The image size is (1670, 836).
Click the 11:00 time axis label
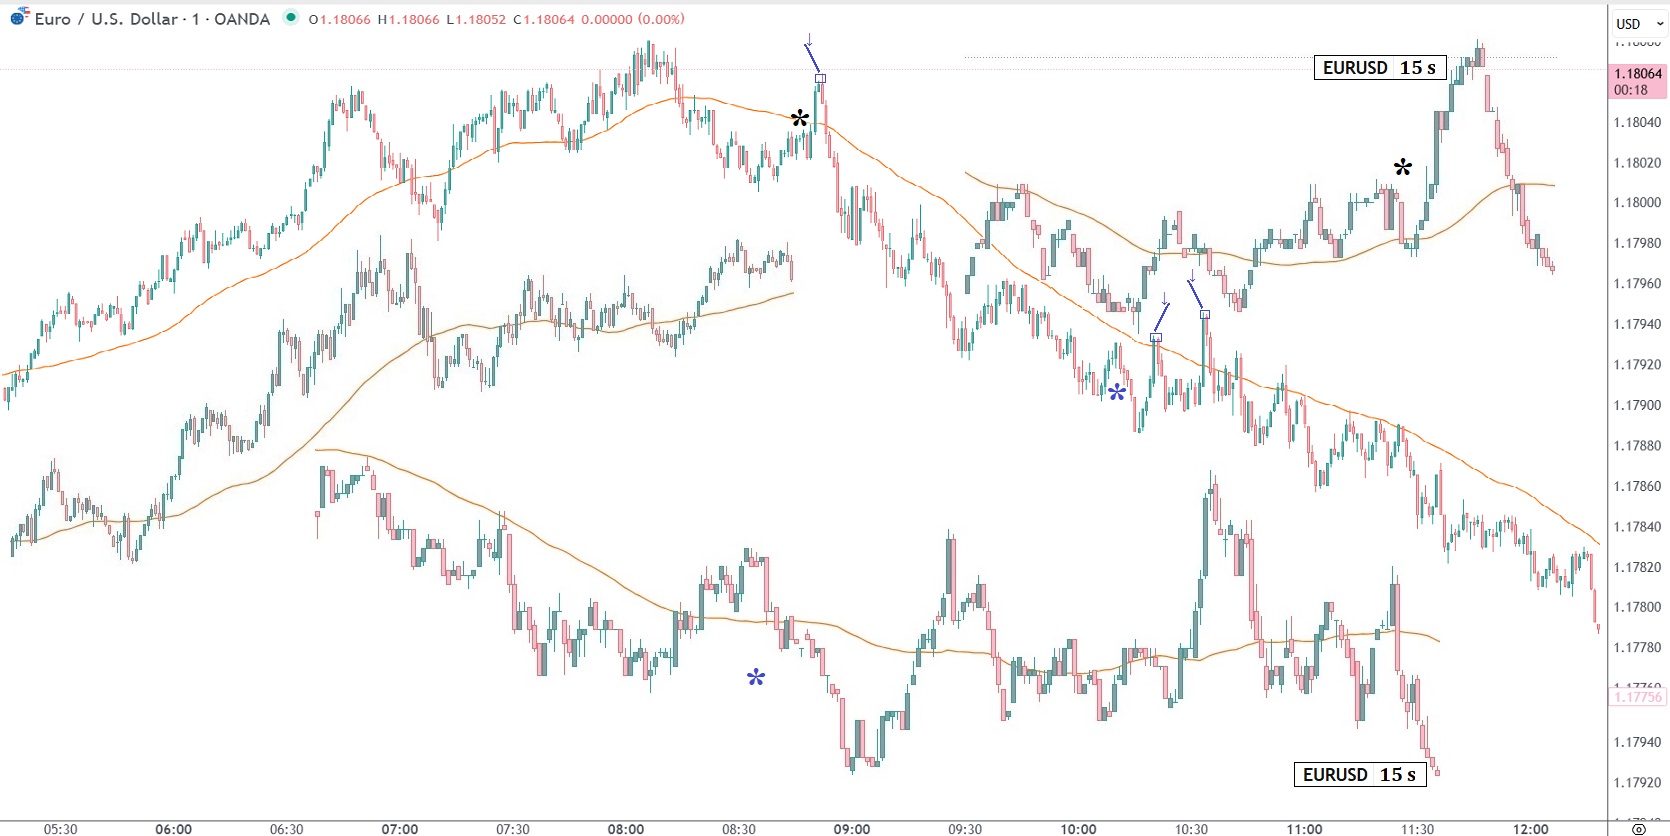(1304, 829)
